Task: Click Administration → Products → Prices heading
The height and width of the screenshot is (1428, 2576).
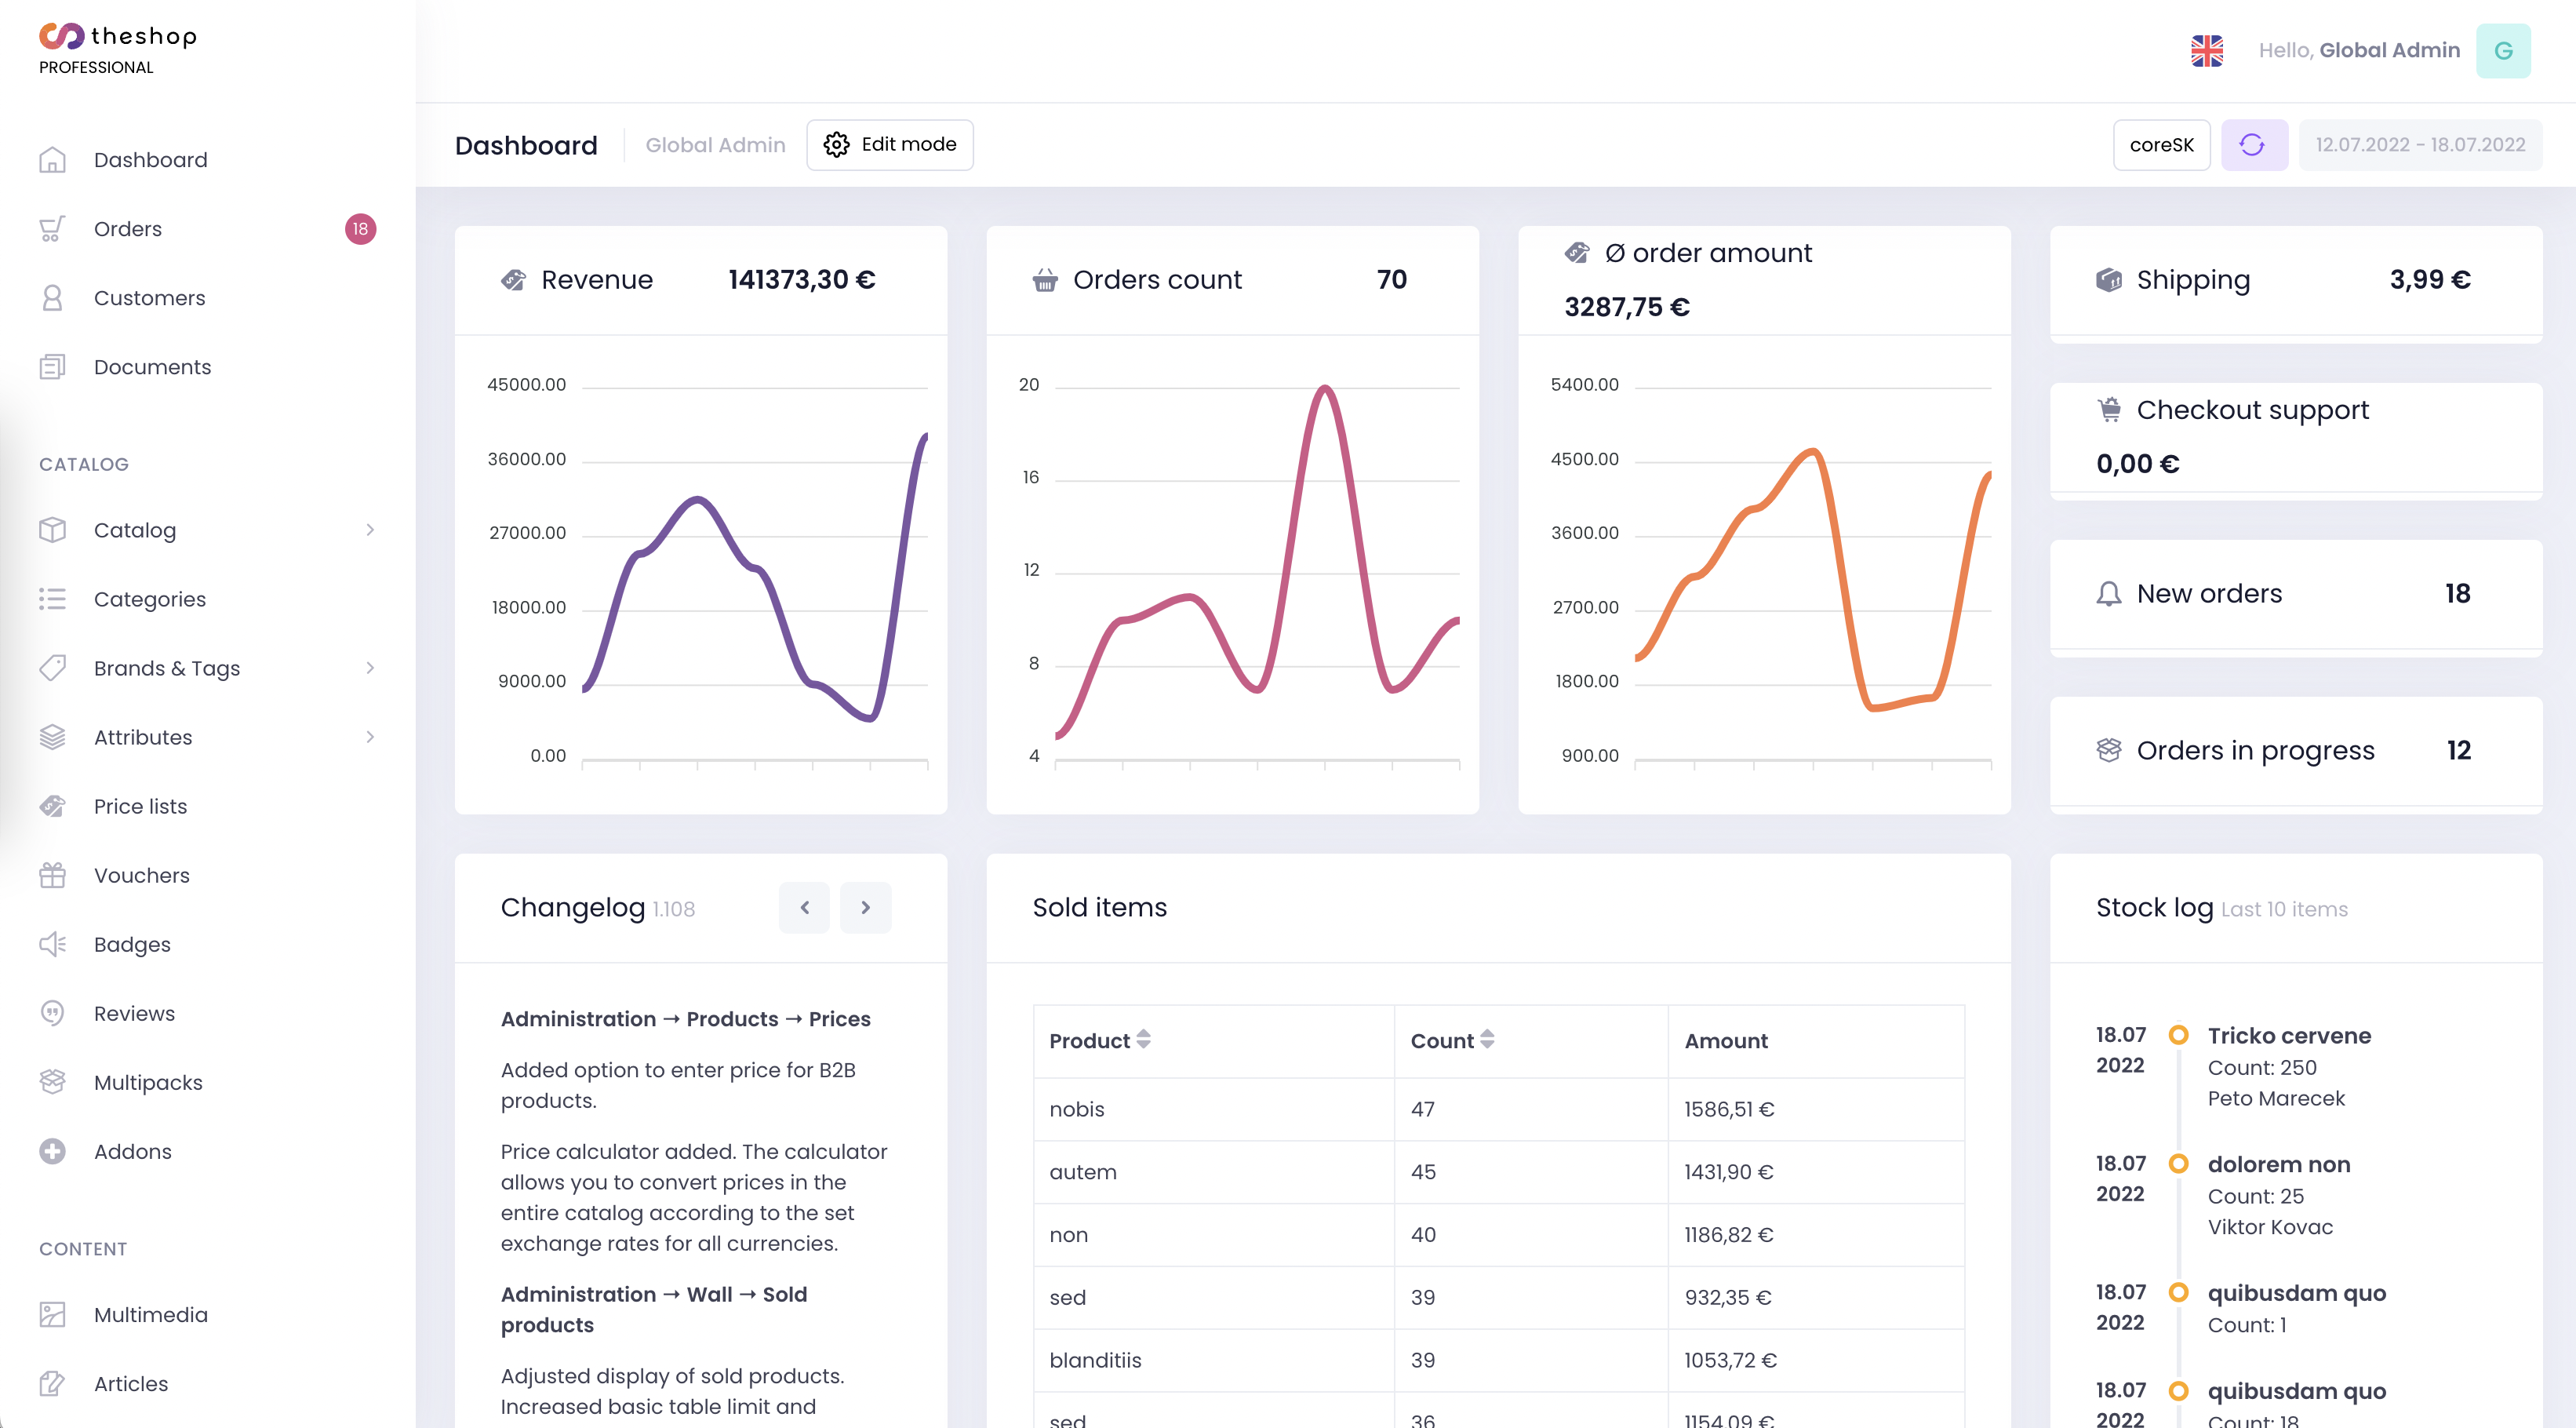Action: click(x=685, y=1019)
